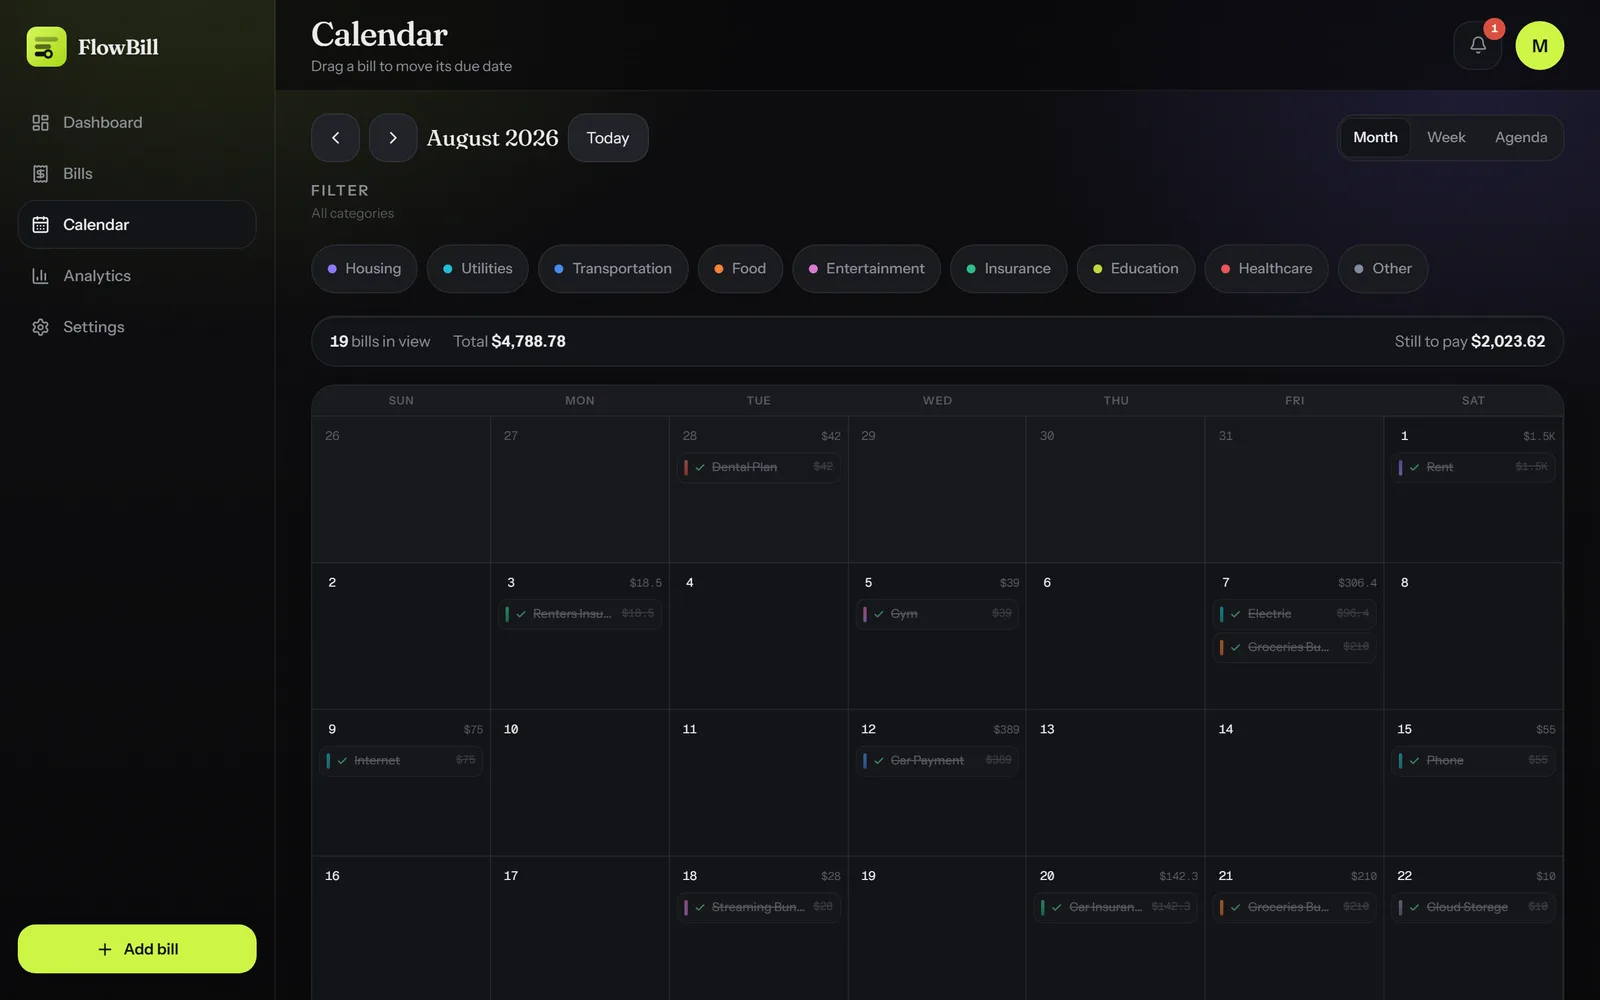Screen dimensions: 1600x1000
Task: Open the Phone bill entry
Action: pos(1473,761)
